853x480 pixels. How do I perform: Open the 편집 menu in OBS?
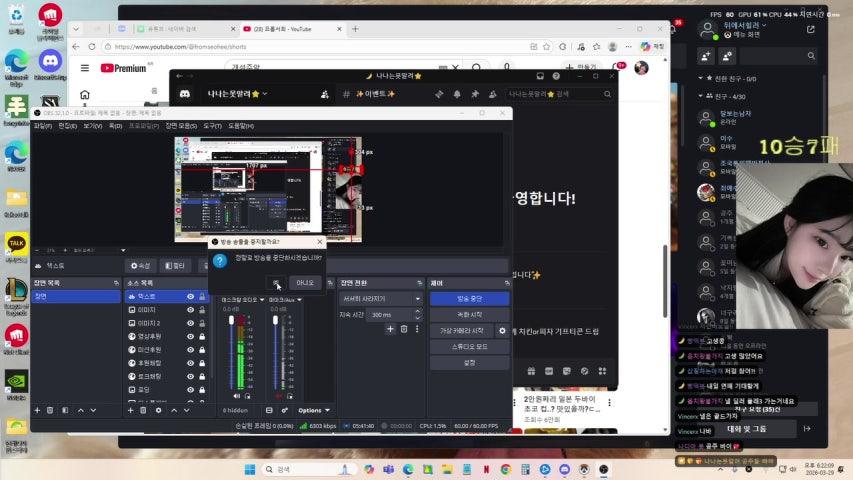click(x=67, y=126)
